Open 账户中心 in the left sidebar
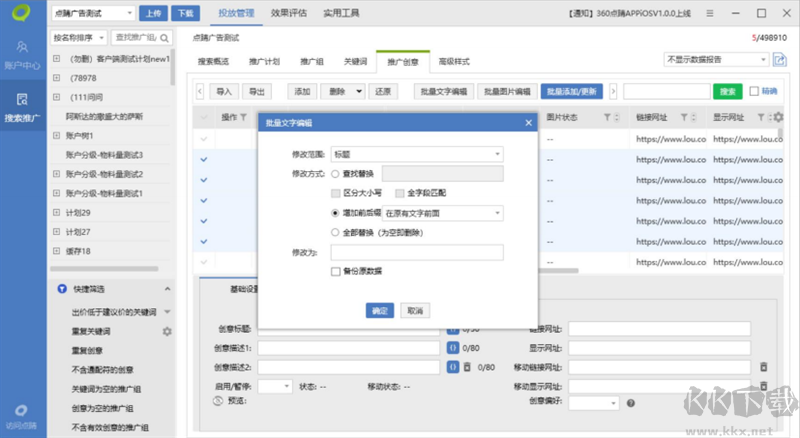This screenshot has height=438, width=800. pos(22,56)
